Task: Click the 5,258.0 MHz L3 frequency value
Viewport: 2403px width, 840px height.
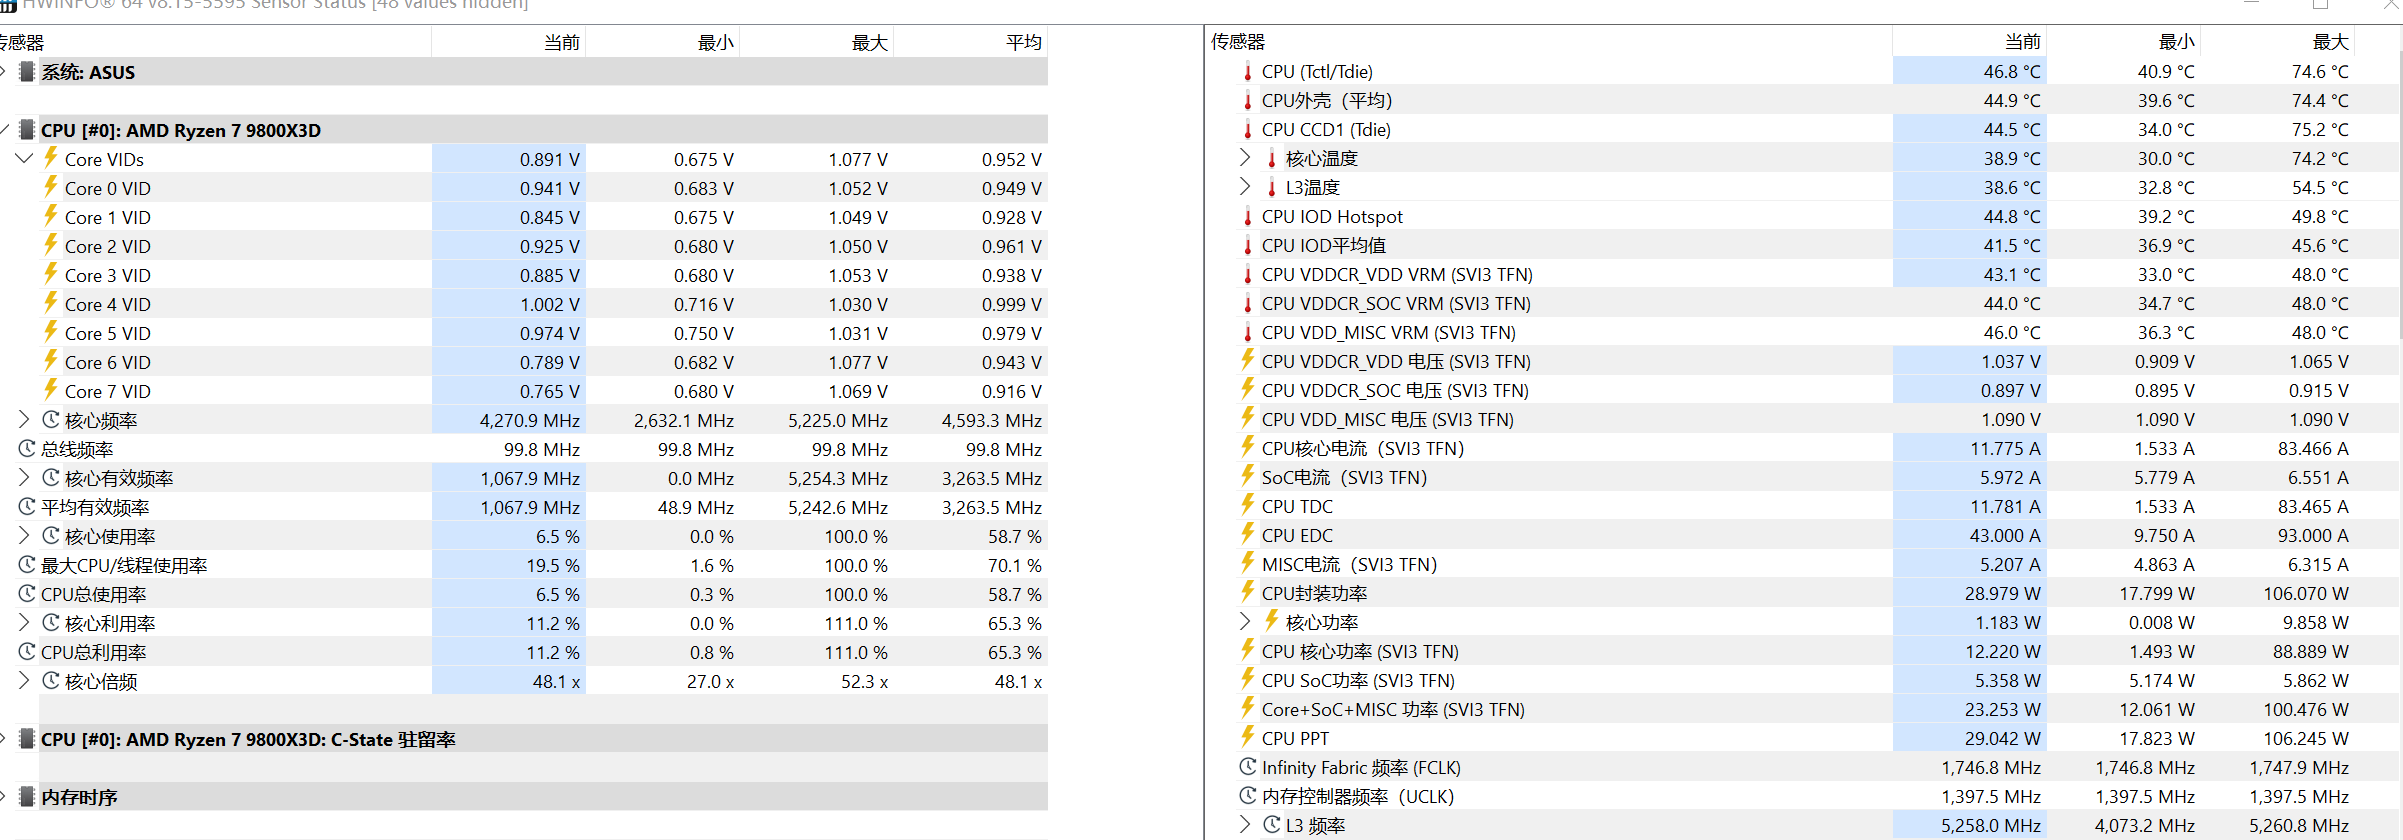Action: tap(1991, 825)
